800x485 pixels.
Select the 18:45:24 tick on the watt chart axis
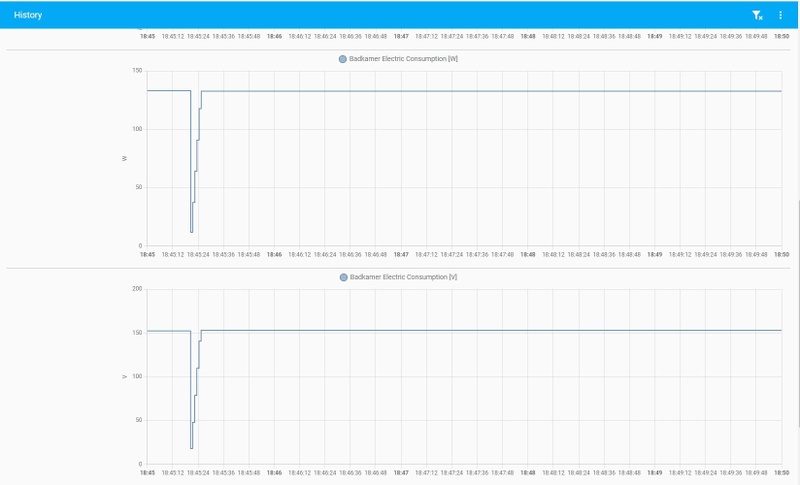[x=198, y=254]
